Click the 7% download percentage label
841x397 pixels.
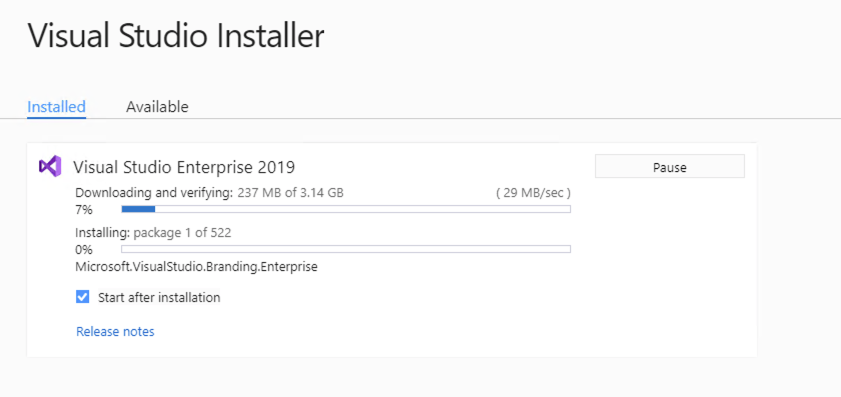pos(84,210)
